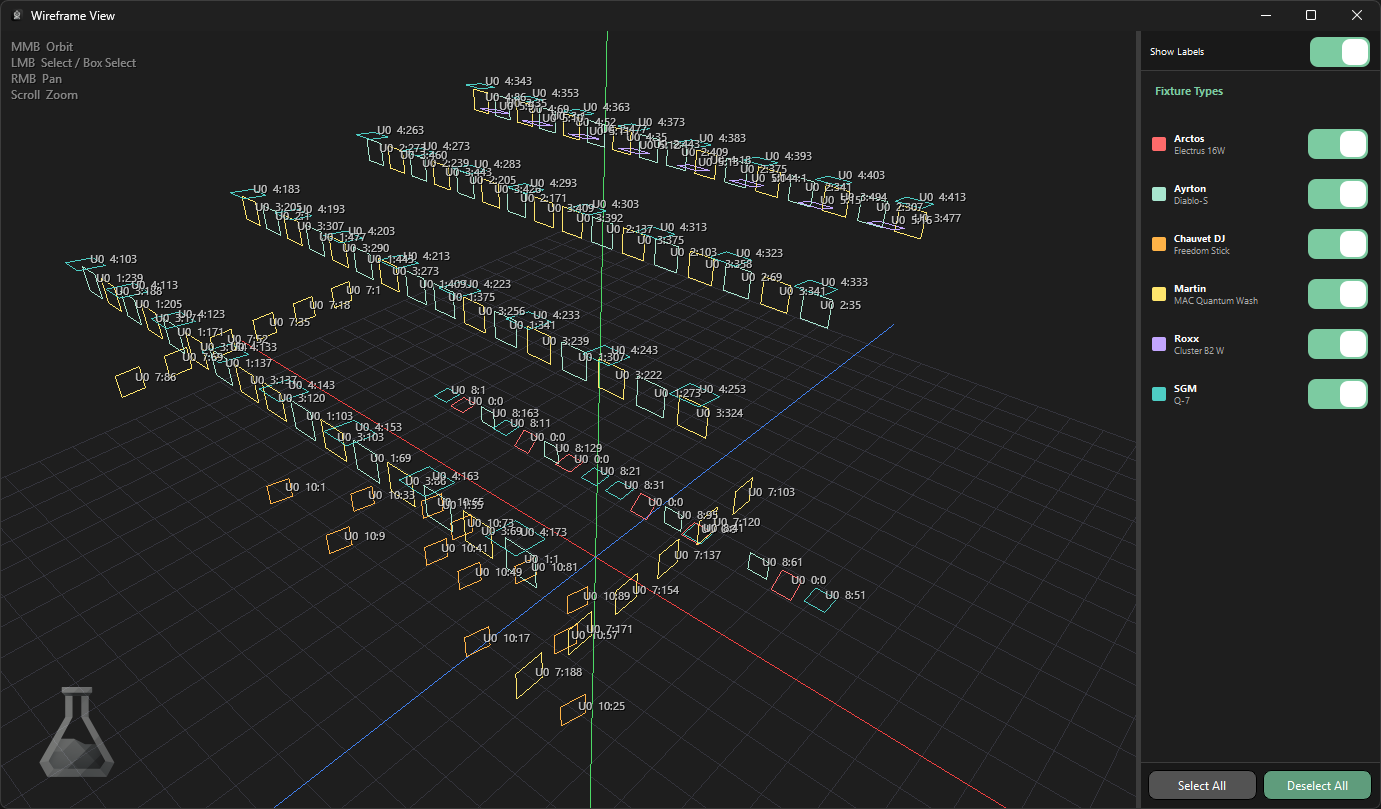Image resolution: width=1381 pixels, height=809 pixels.
Task: Click the Scroll Zoom hint text
Action: click(x=44, y=95)
